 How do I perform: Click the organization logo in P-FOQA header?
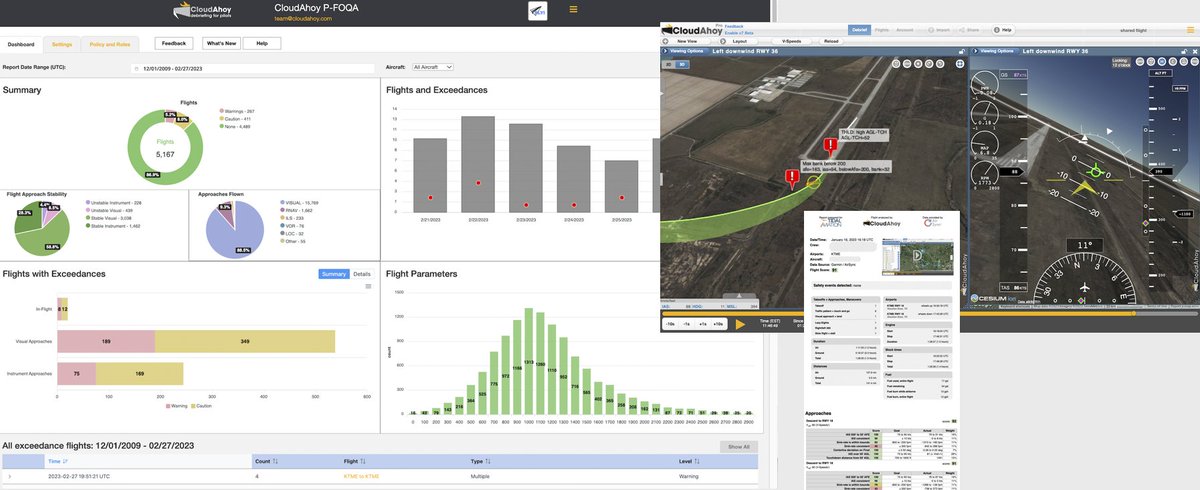coord(537,10)
